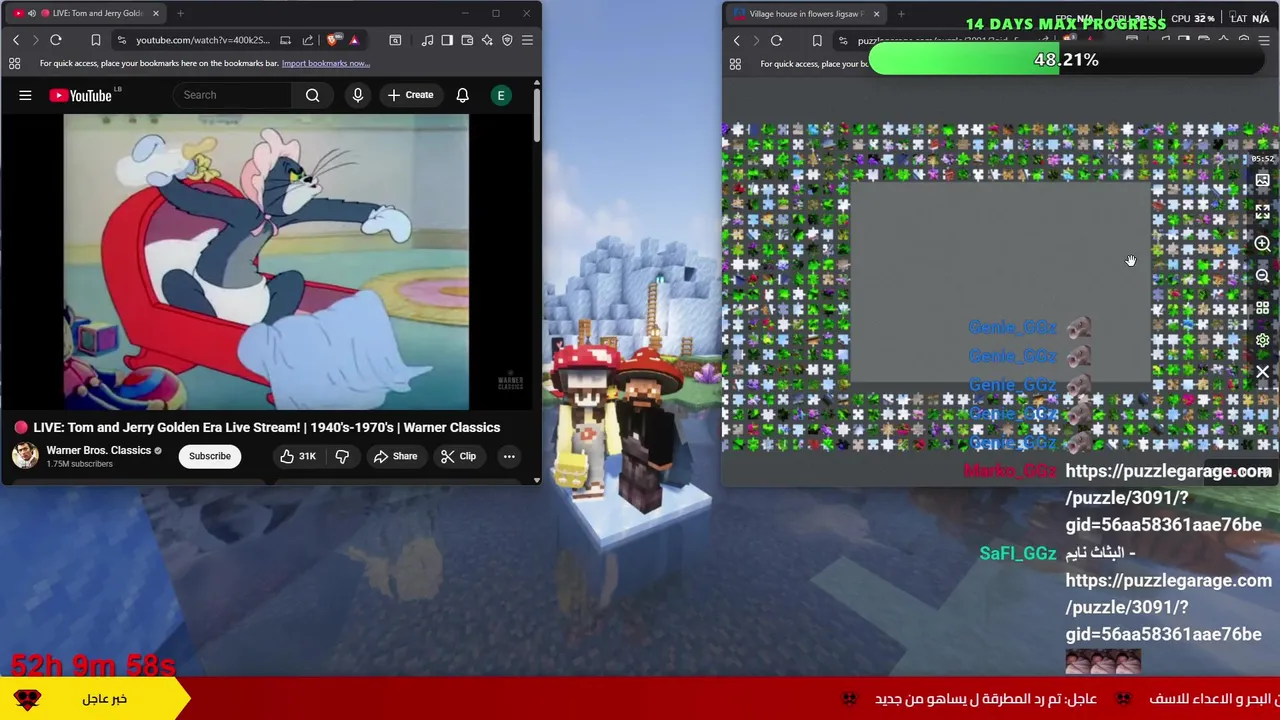Click Back arrow in puzzle browser window
This screenshot has width=1280, height=720.
tap(737, 41)
